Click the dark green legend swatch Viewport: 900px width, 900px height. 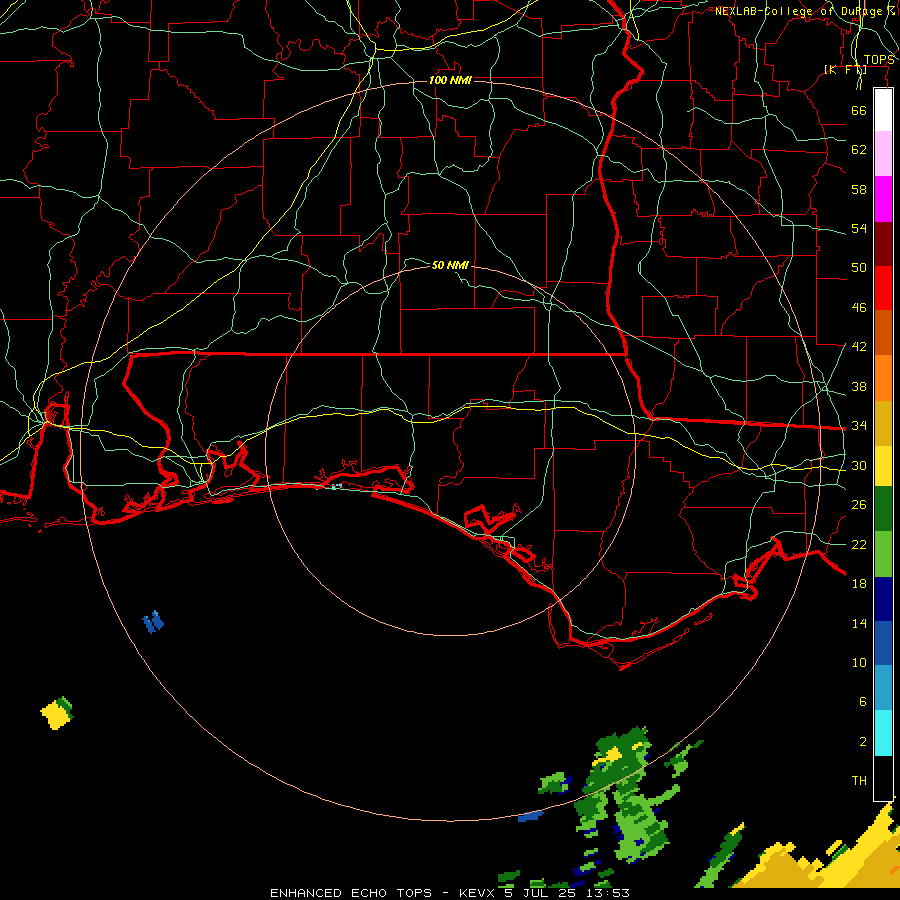[x=883, y=509]
